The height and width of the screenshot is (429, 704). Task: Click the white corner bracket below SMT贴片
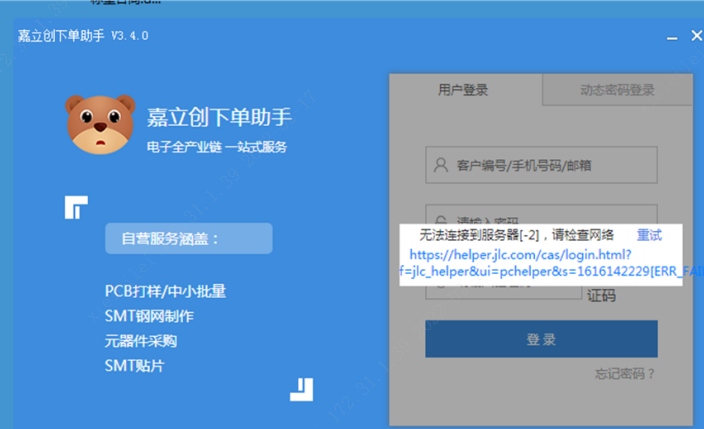(303, 388)
